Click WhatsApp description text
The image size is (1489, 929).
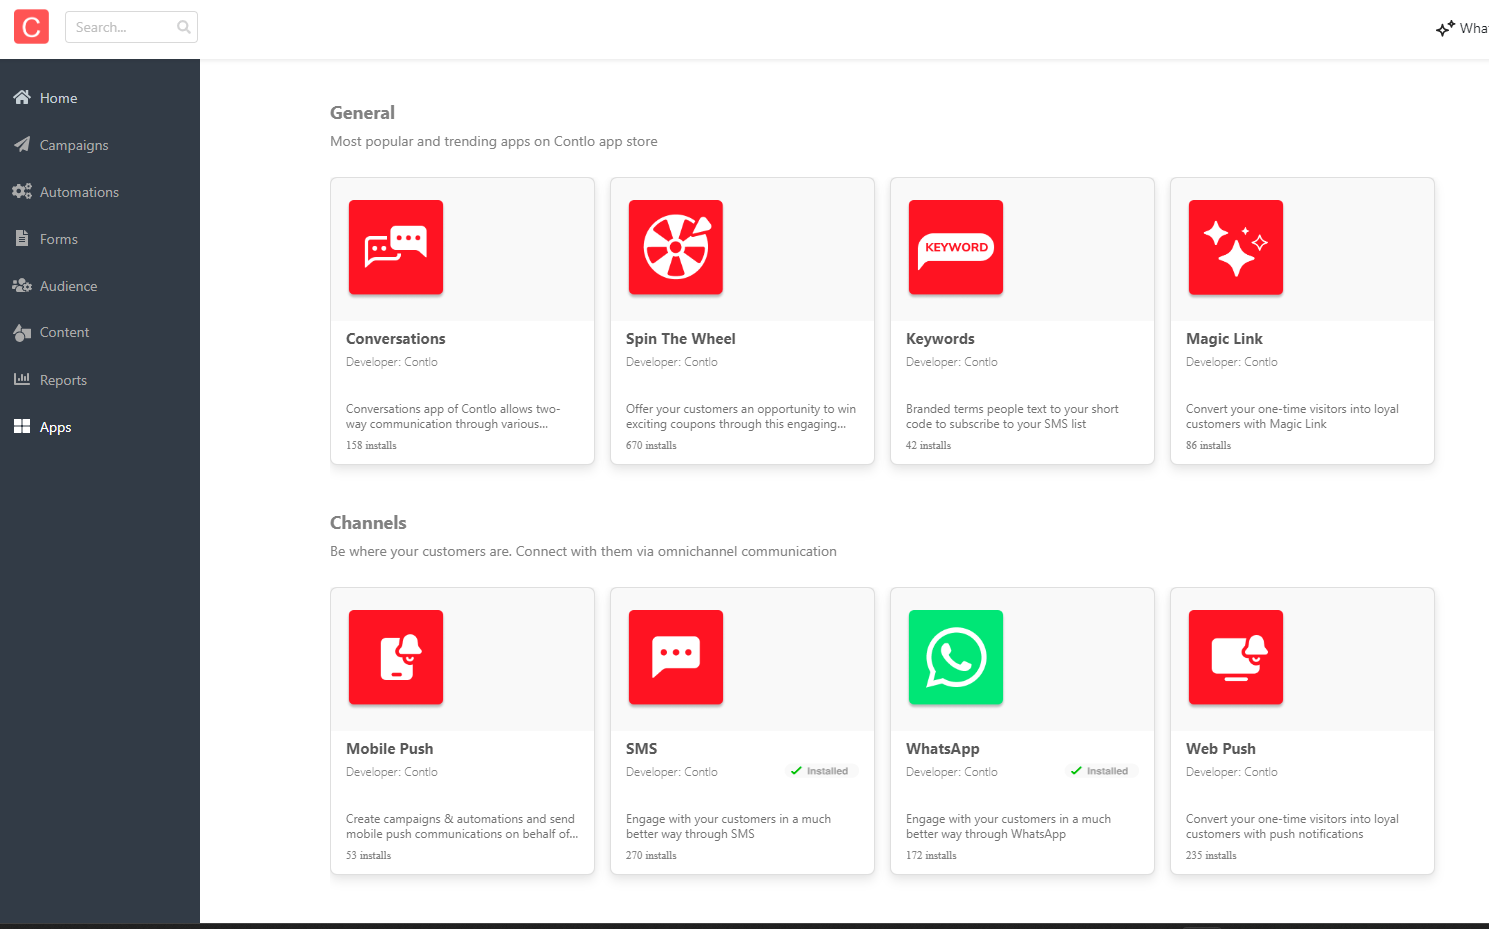(x=1008, y=826)
